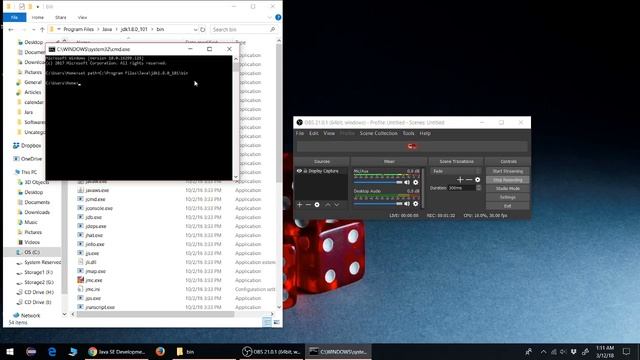Click Program Files in the address path
640x360 pixels.
[x=78, y=29]
